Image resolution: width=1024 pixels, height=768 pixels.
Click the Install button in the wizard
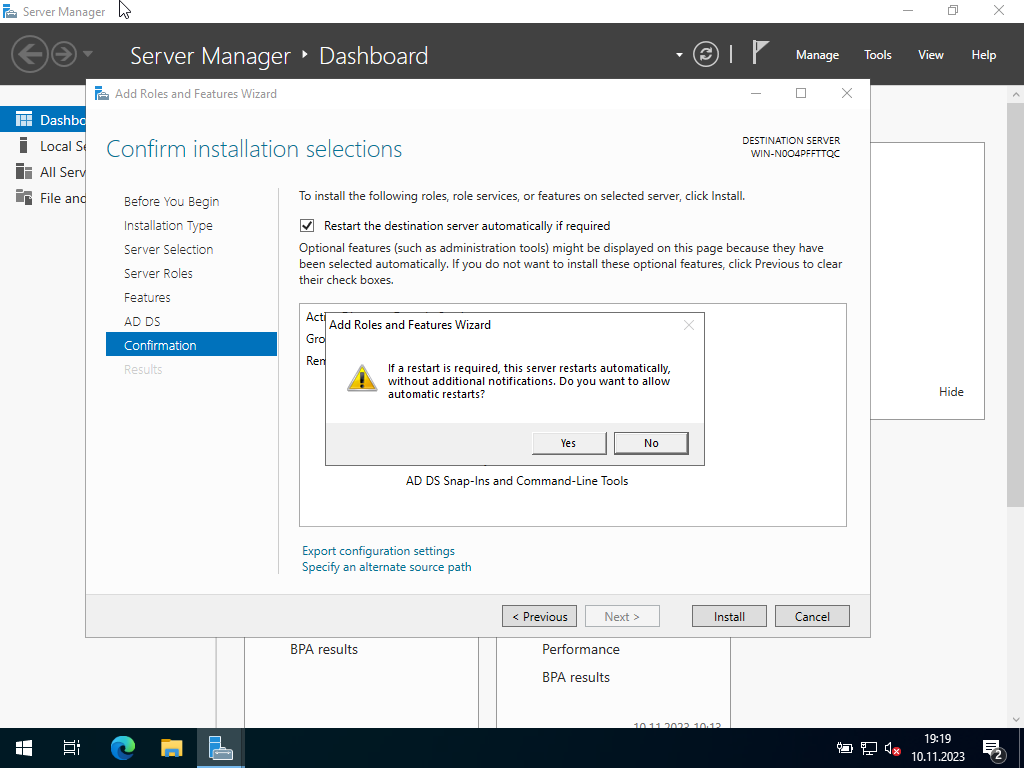[x=729, y=616]
